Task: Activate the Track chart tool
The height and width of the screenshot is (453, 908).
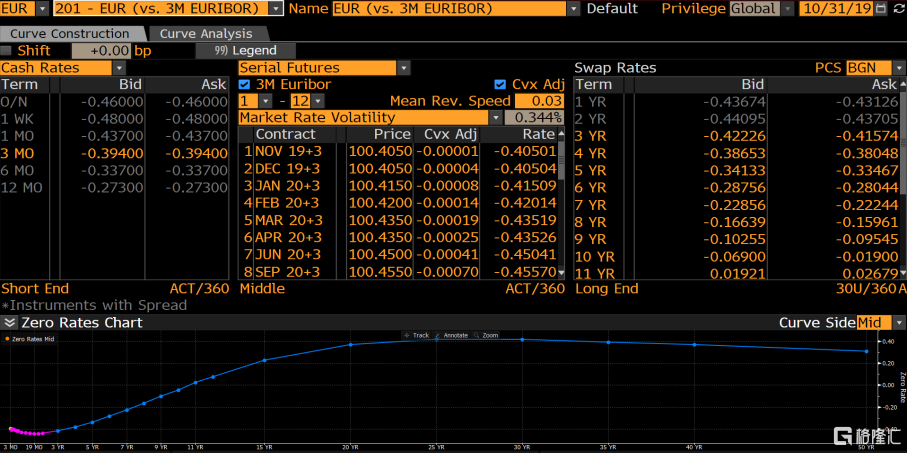Action: (x=416, y=335)
